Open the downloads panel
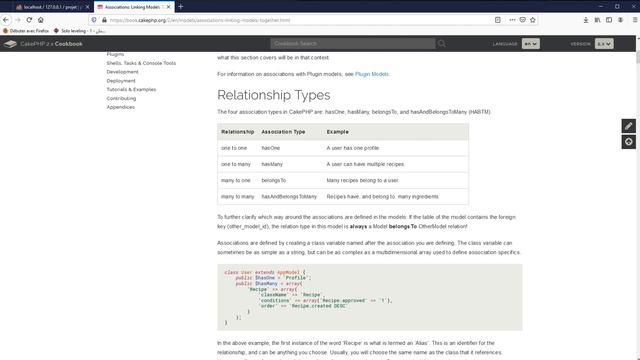This screenshot has height=360, width=640. [x=586, y=20]
